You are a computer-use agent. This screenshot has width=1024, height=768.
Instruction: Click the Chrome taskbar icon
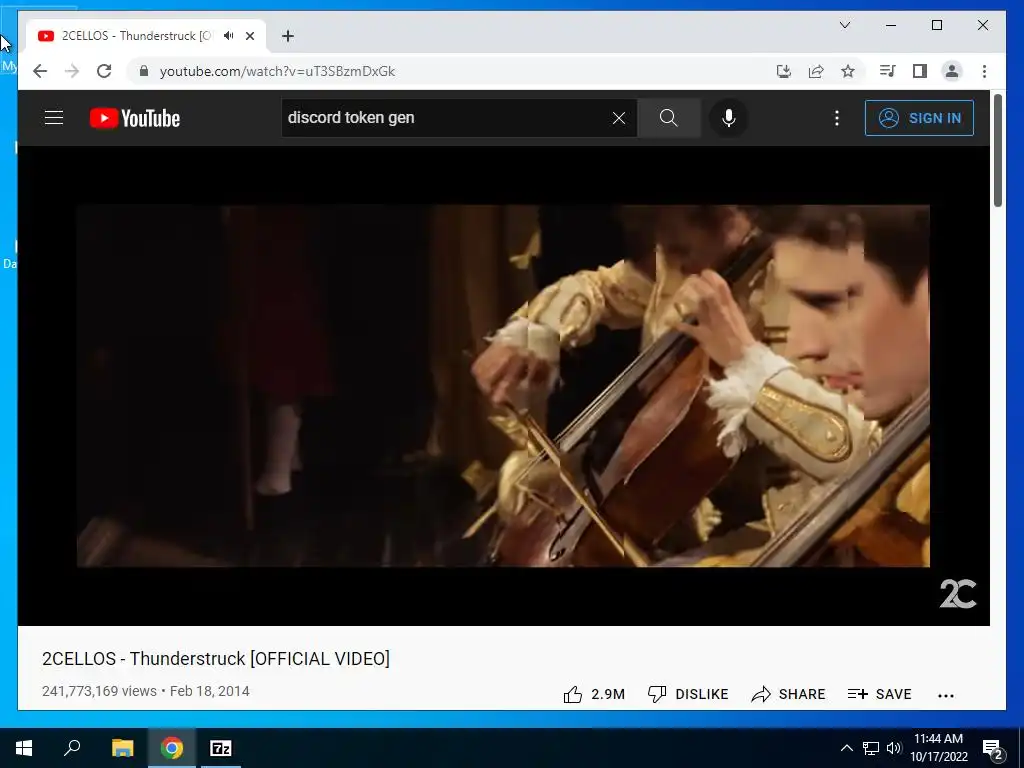point(172,748)
